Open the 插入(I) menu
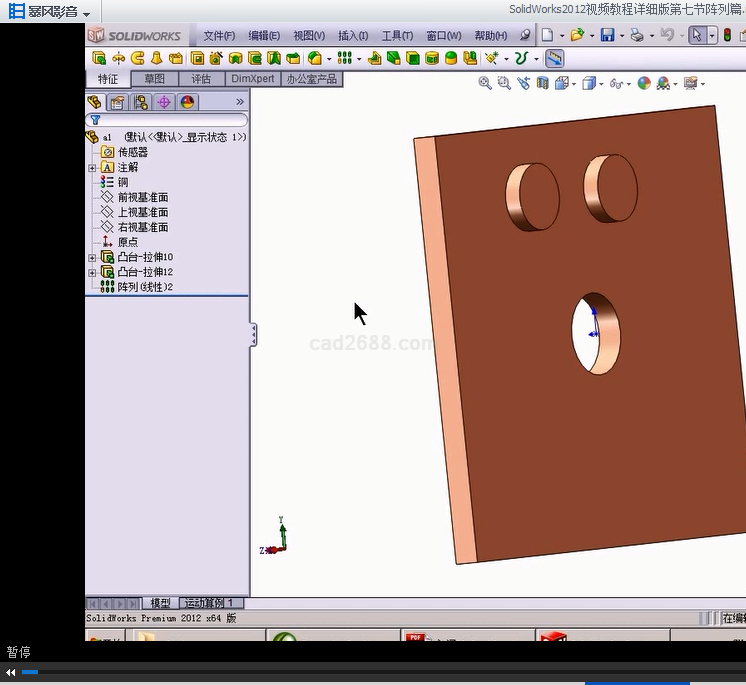Image resolution: width=746 pixels, height=685 pixels. (x=353, y=36)
